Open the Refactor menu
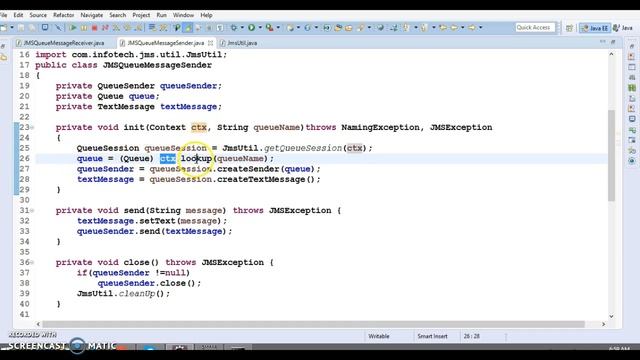The height and width of the screenshot is (360, 640). [64, 15]
